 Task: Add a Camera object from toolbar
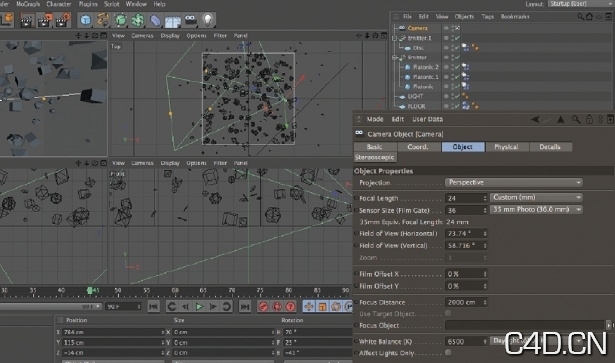[191, 19]
